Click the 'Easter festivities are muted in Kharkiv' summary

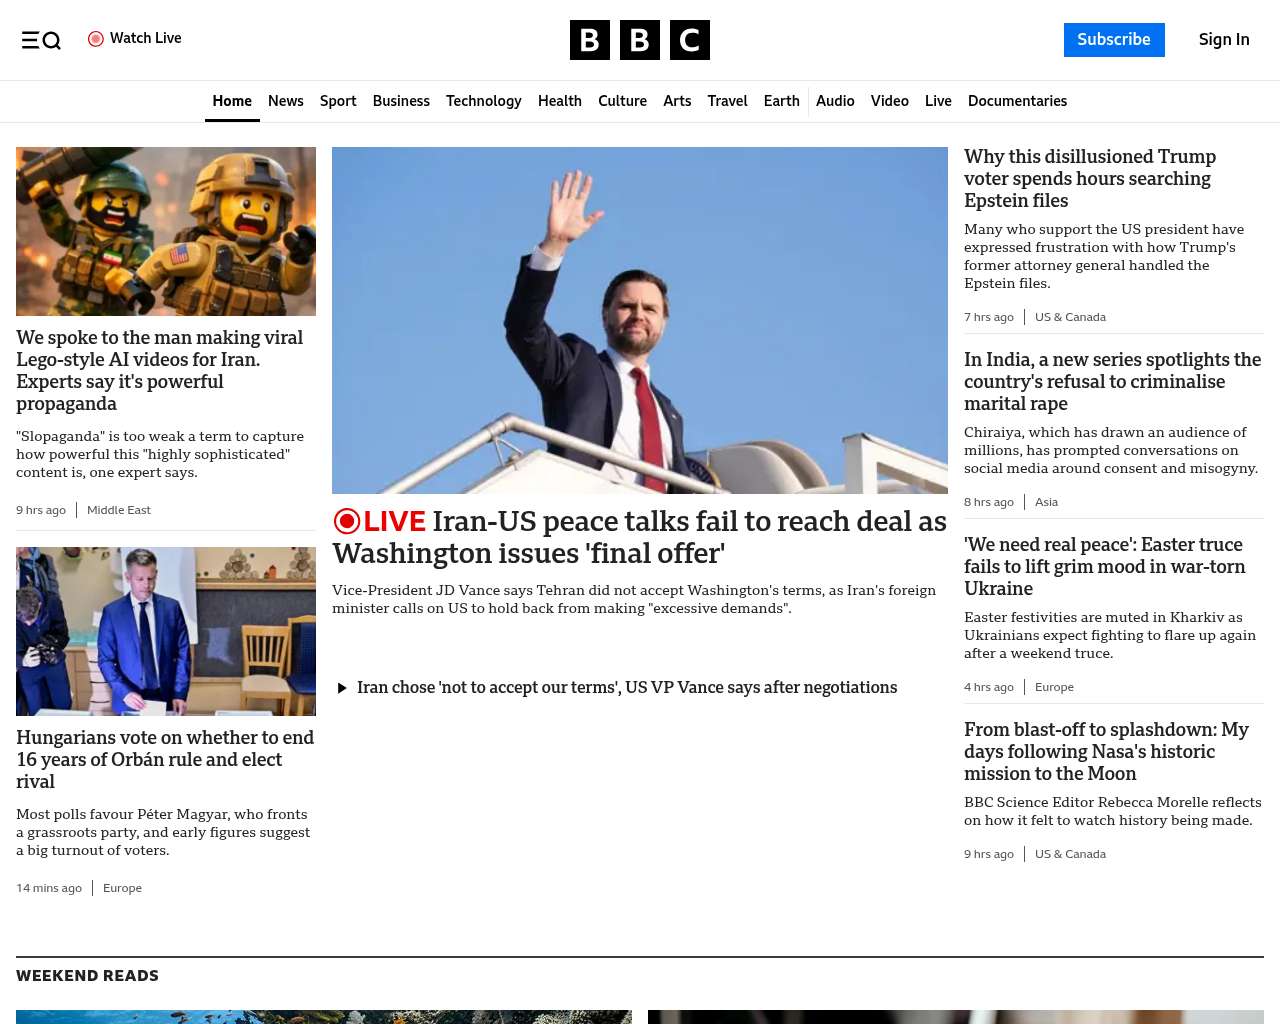pos(1110,635)
